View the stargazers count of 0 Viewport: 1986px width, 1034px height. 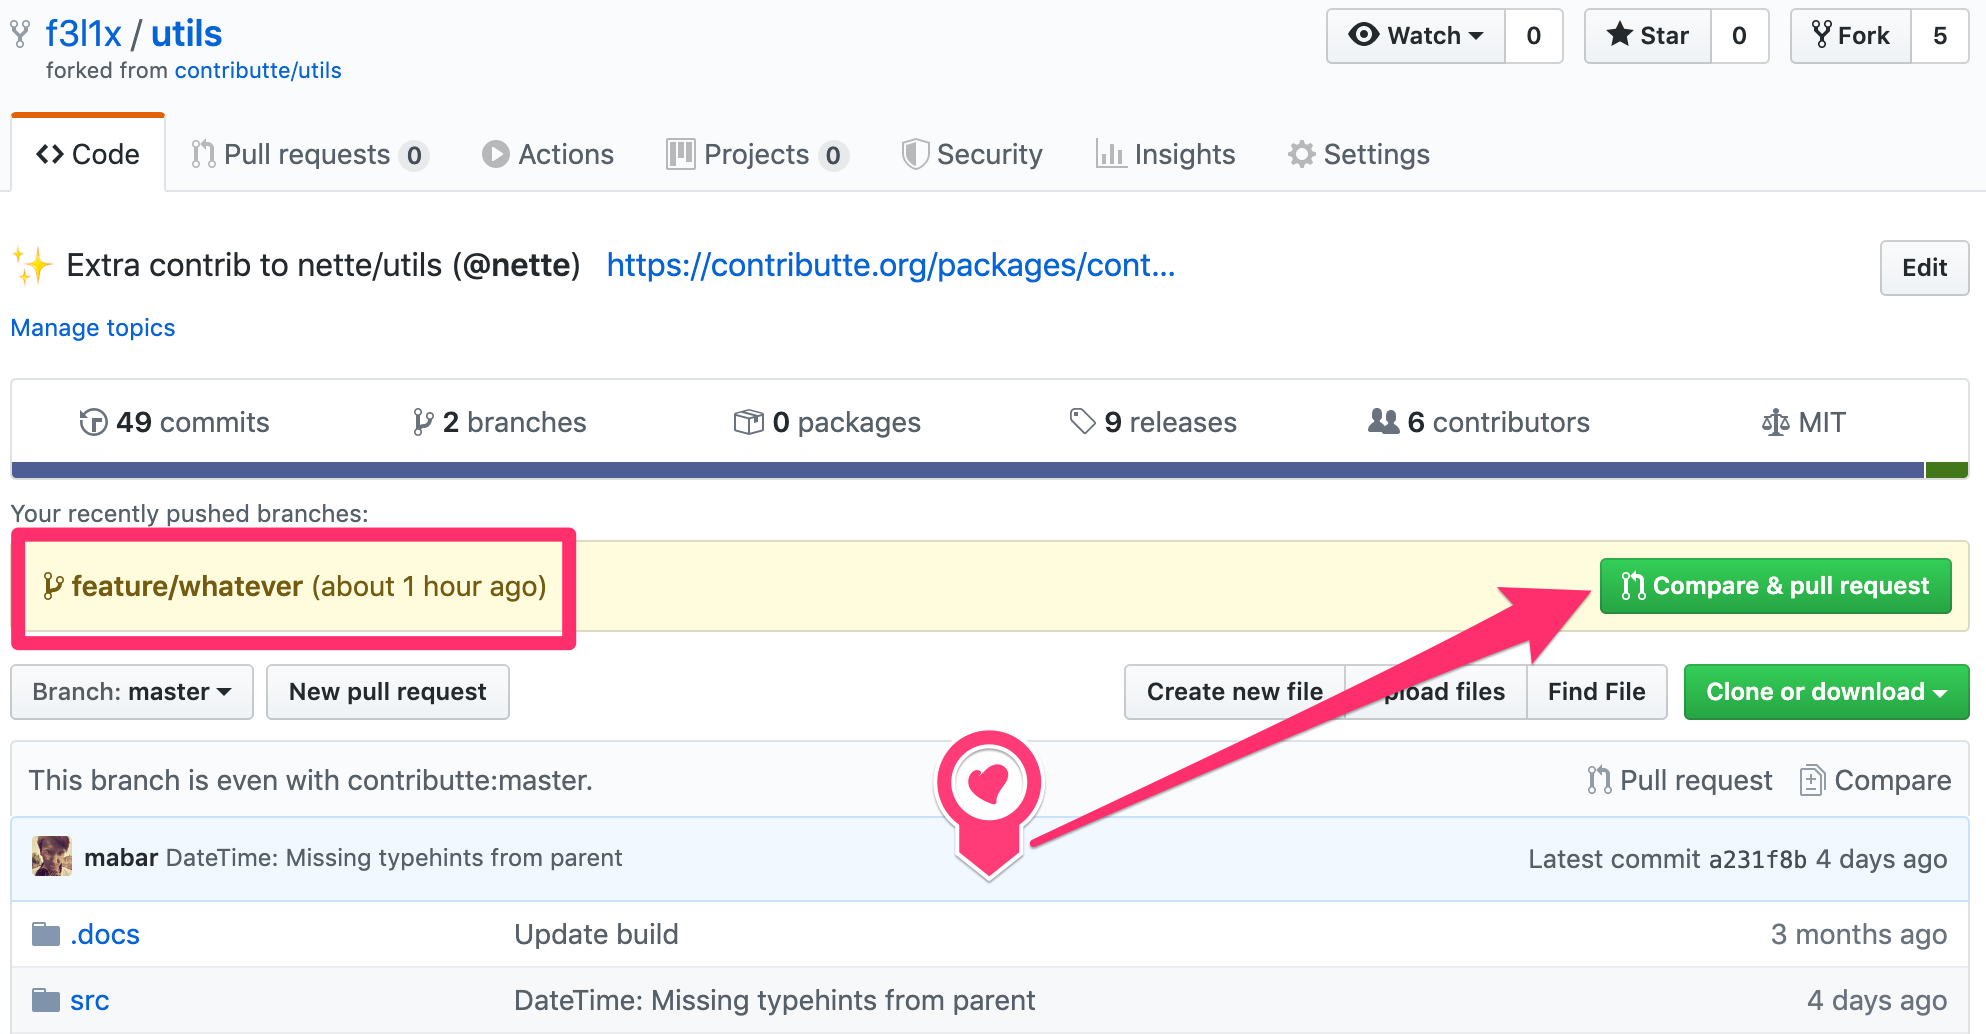click(x=1739, y=36)
